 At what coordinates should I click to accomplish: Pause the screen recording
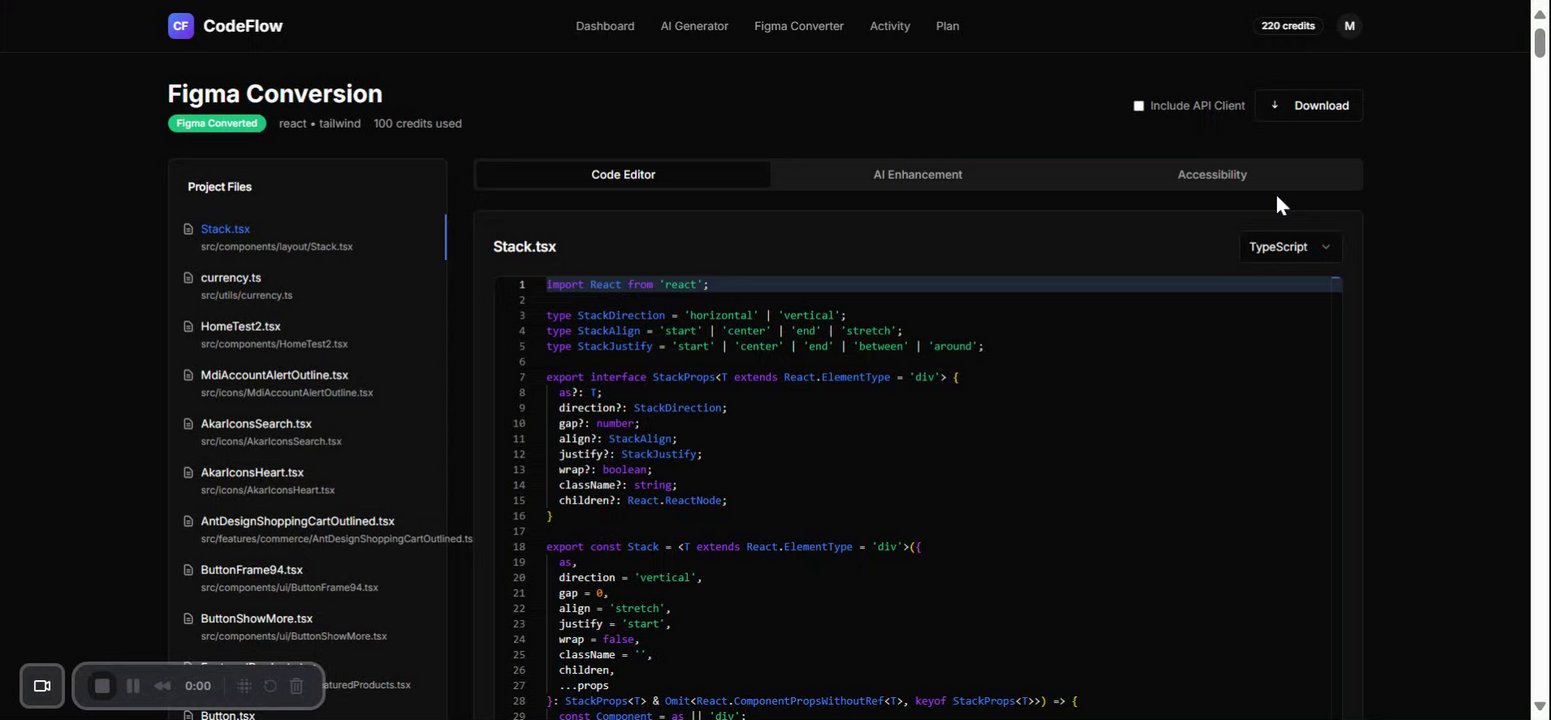[x=132, y=686]
